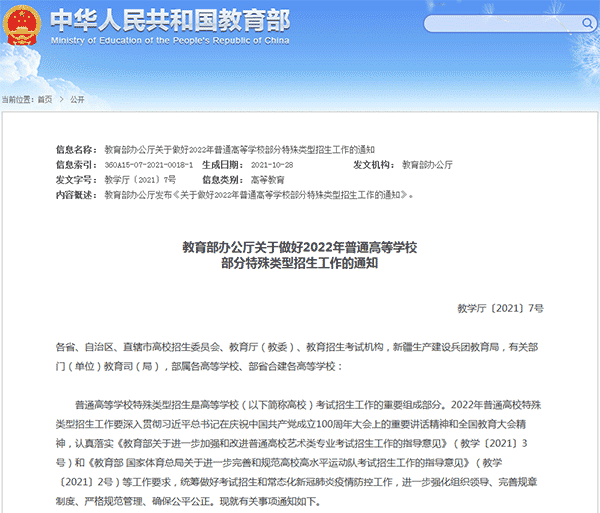Click the 内容概述 summary text
Screen dimensions: 600x513
coord(260,195)
